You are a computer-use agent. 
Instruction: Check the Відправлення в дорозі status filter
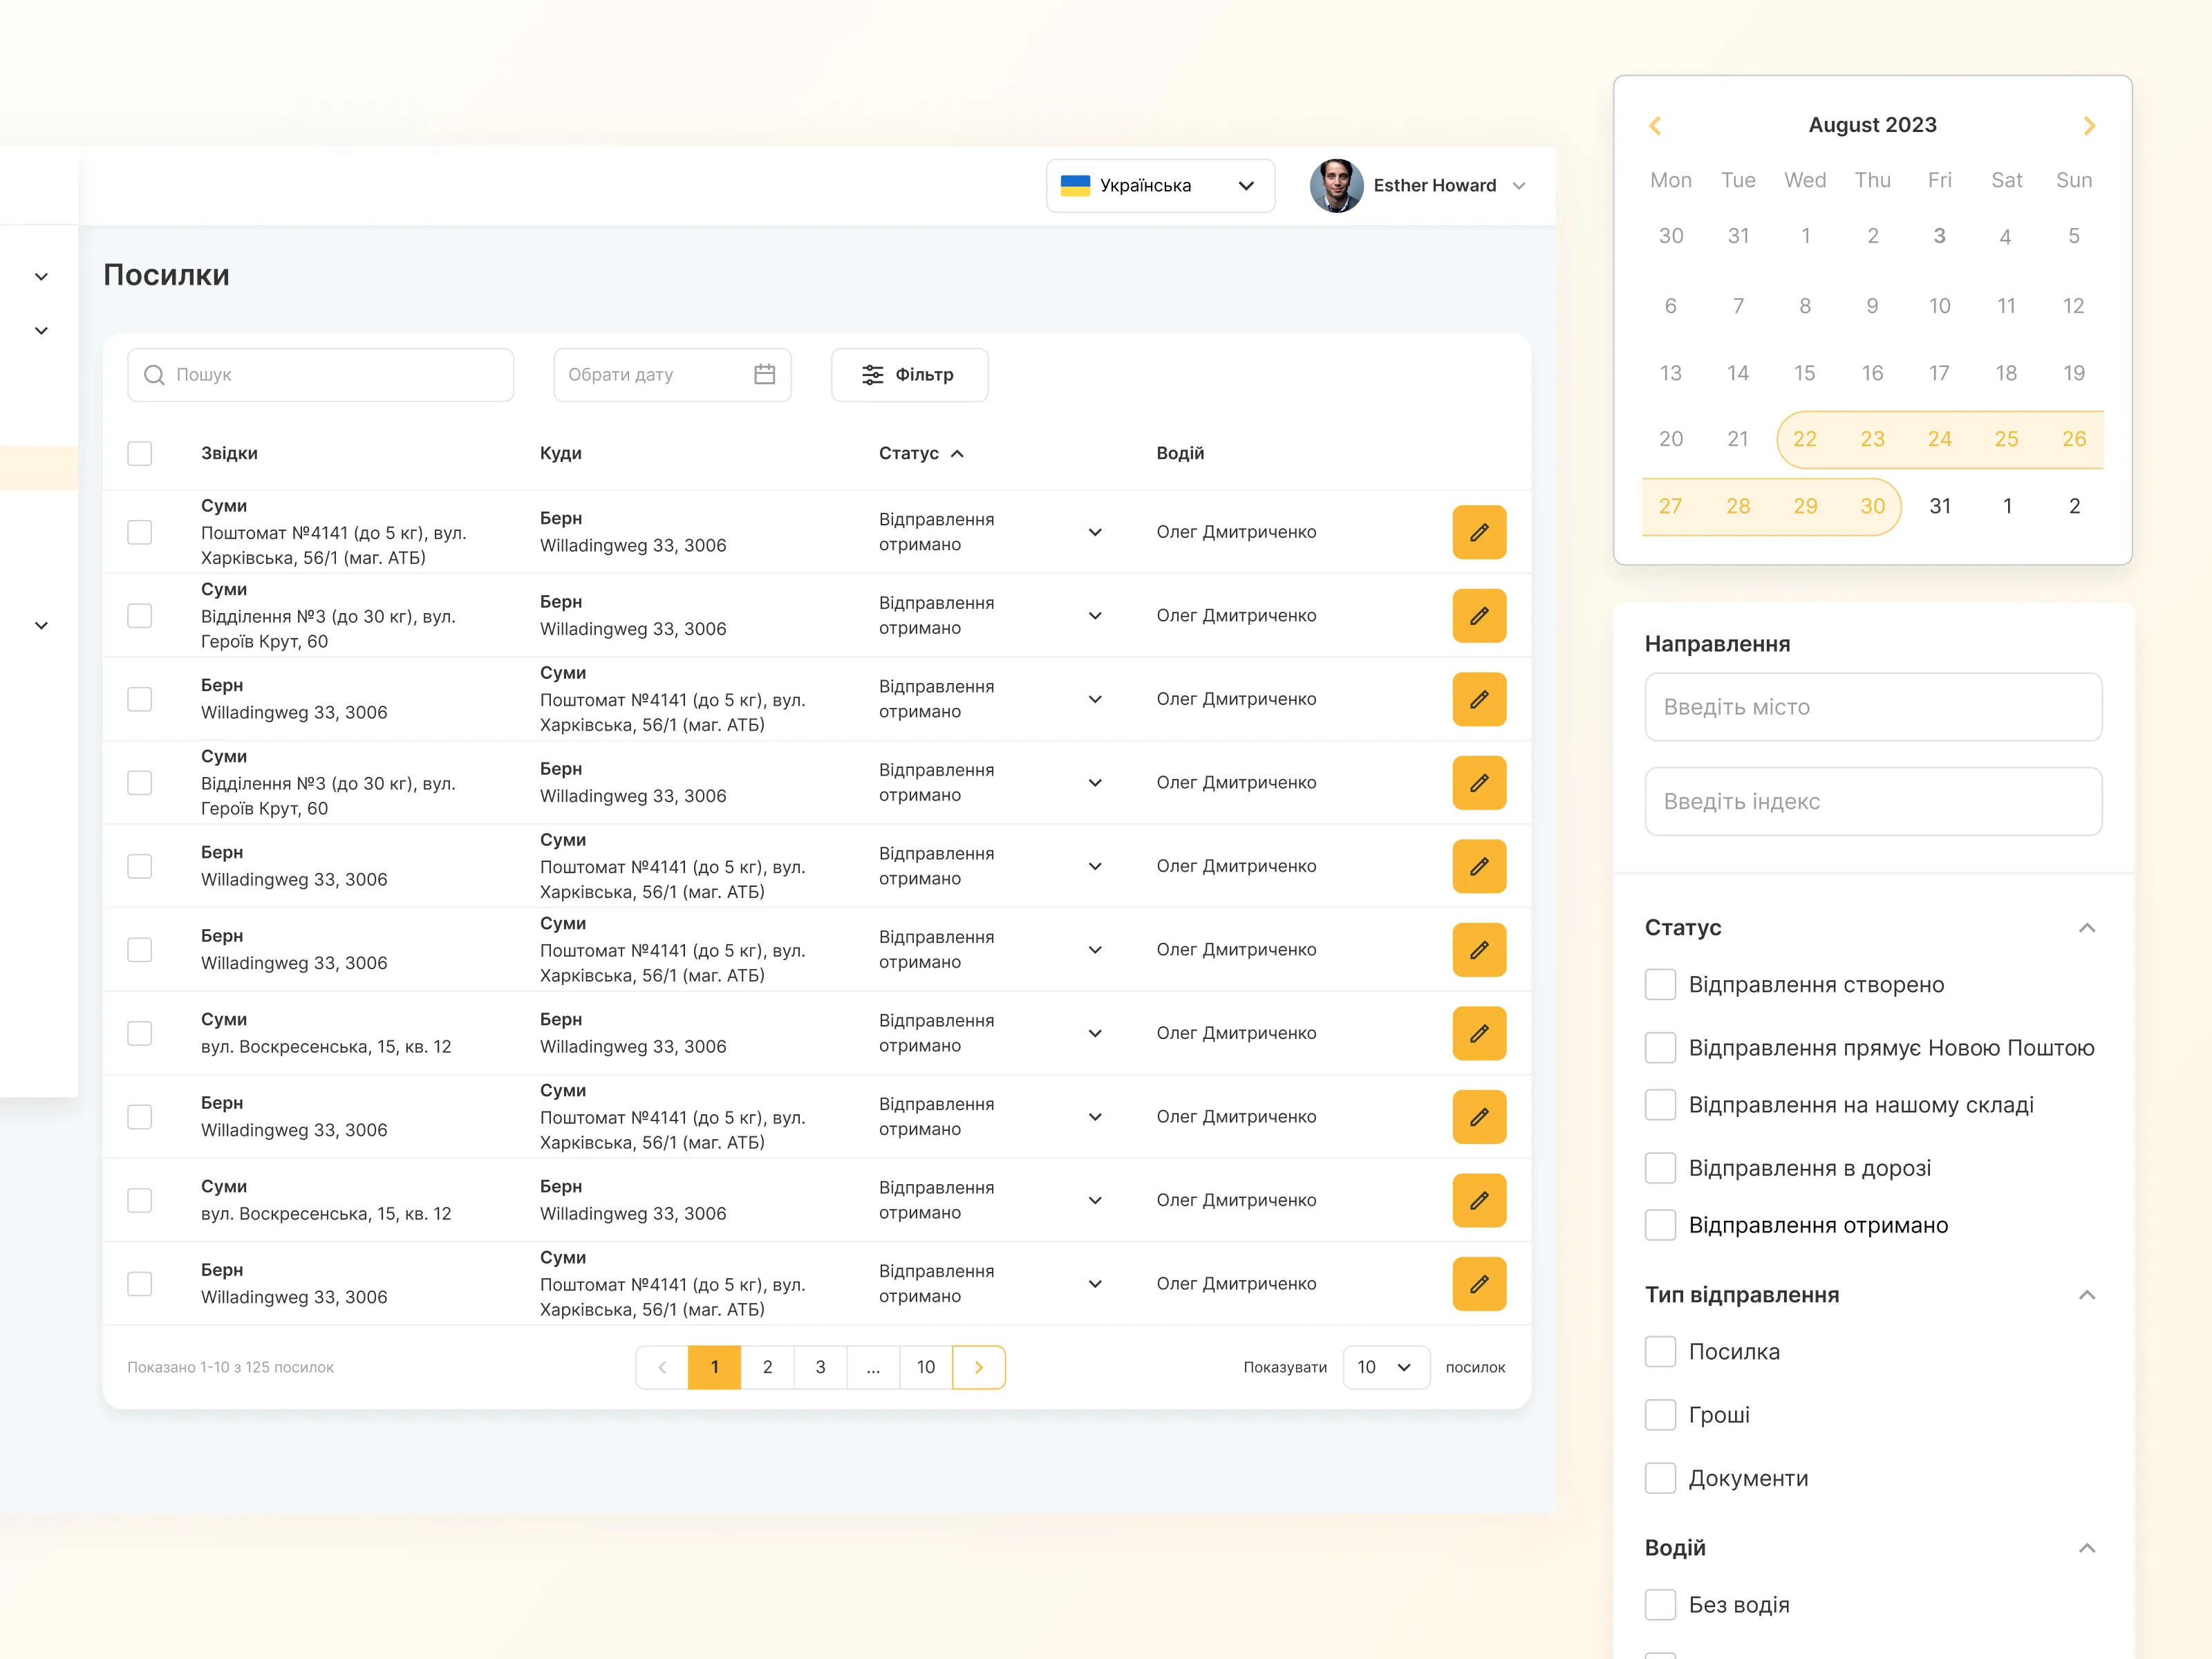point(1660,1168)
